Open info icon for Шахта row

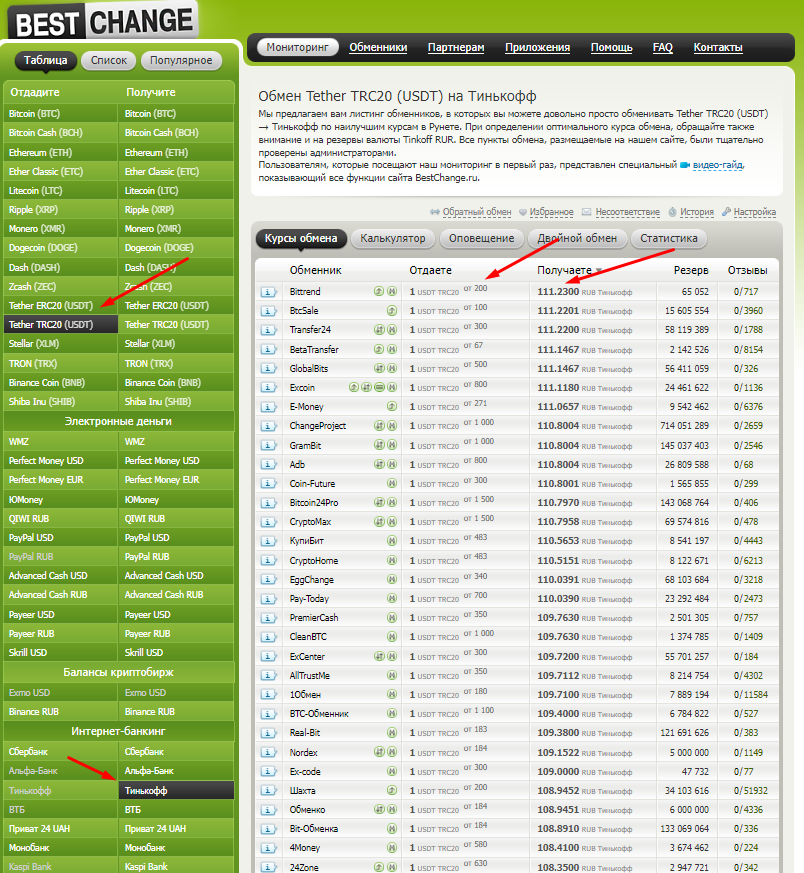click(268, 791)
